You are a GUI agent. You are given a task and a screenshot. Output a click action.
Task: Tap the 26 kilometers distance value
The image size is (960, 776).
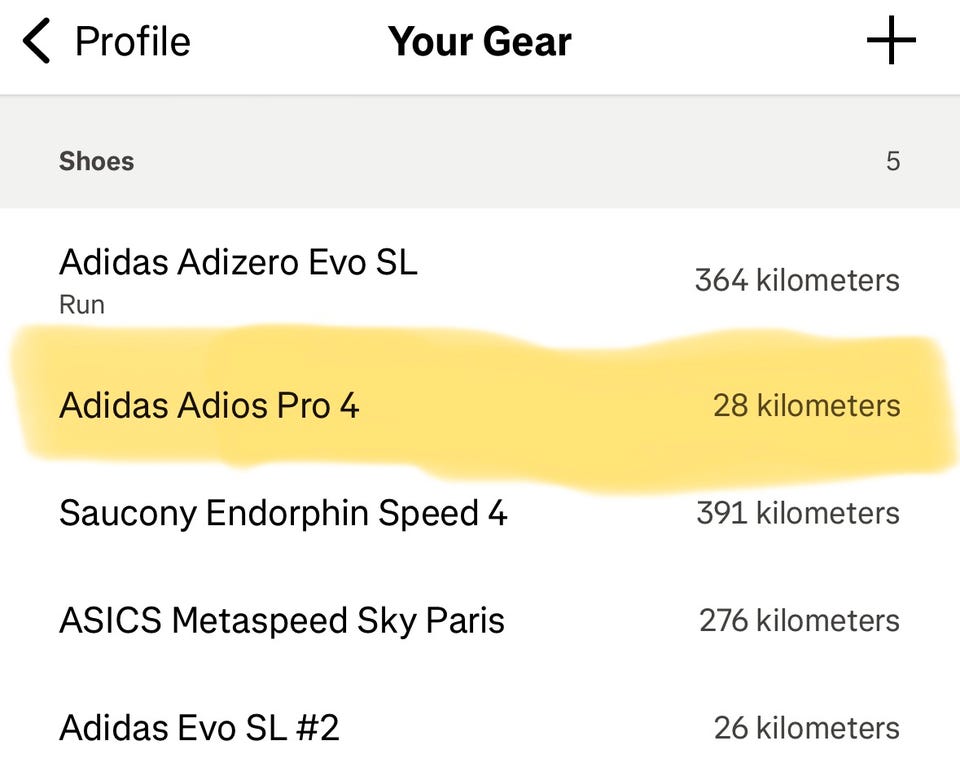click(x=806, y=727)
